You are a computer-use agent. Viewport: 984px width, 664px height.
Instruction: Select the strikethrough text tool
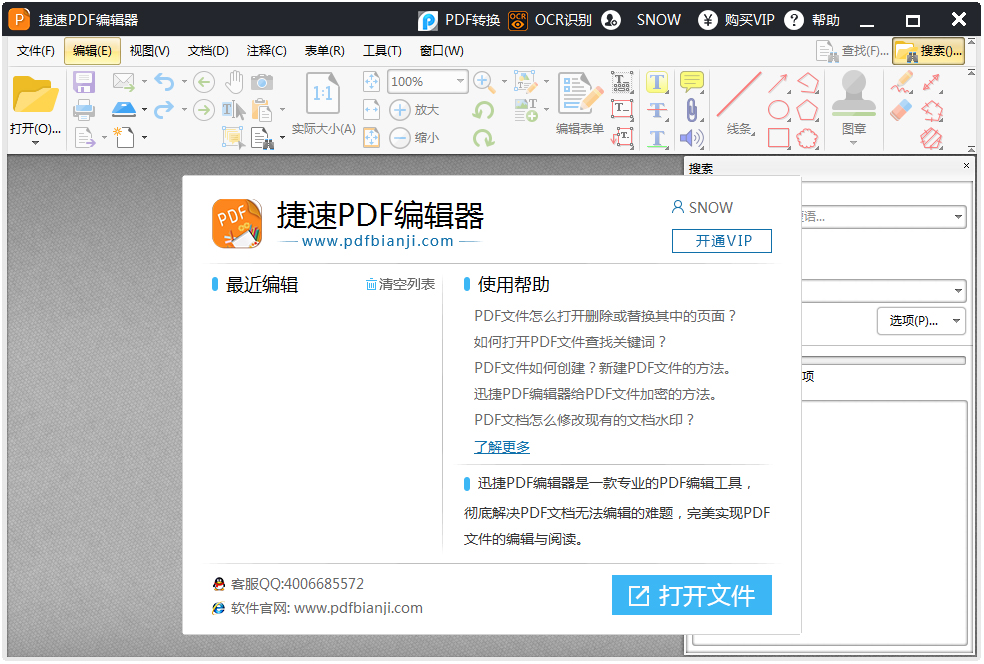pos(657,110)
